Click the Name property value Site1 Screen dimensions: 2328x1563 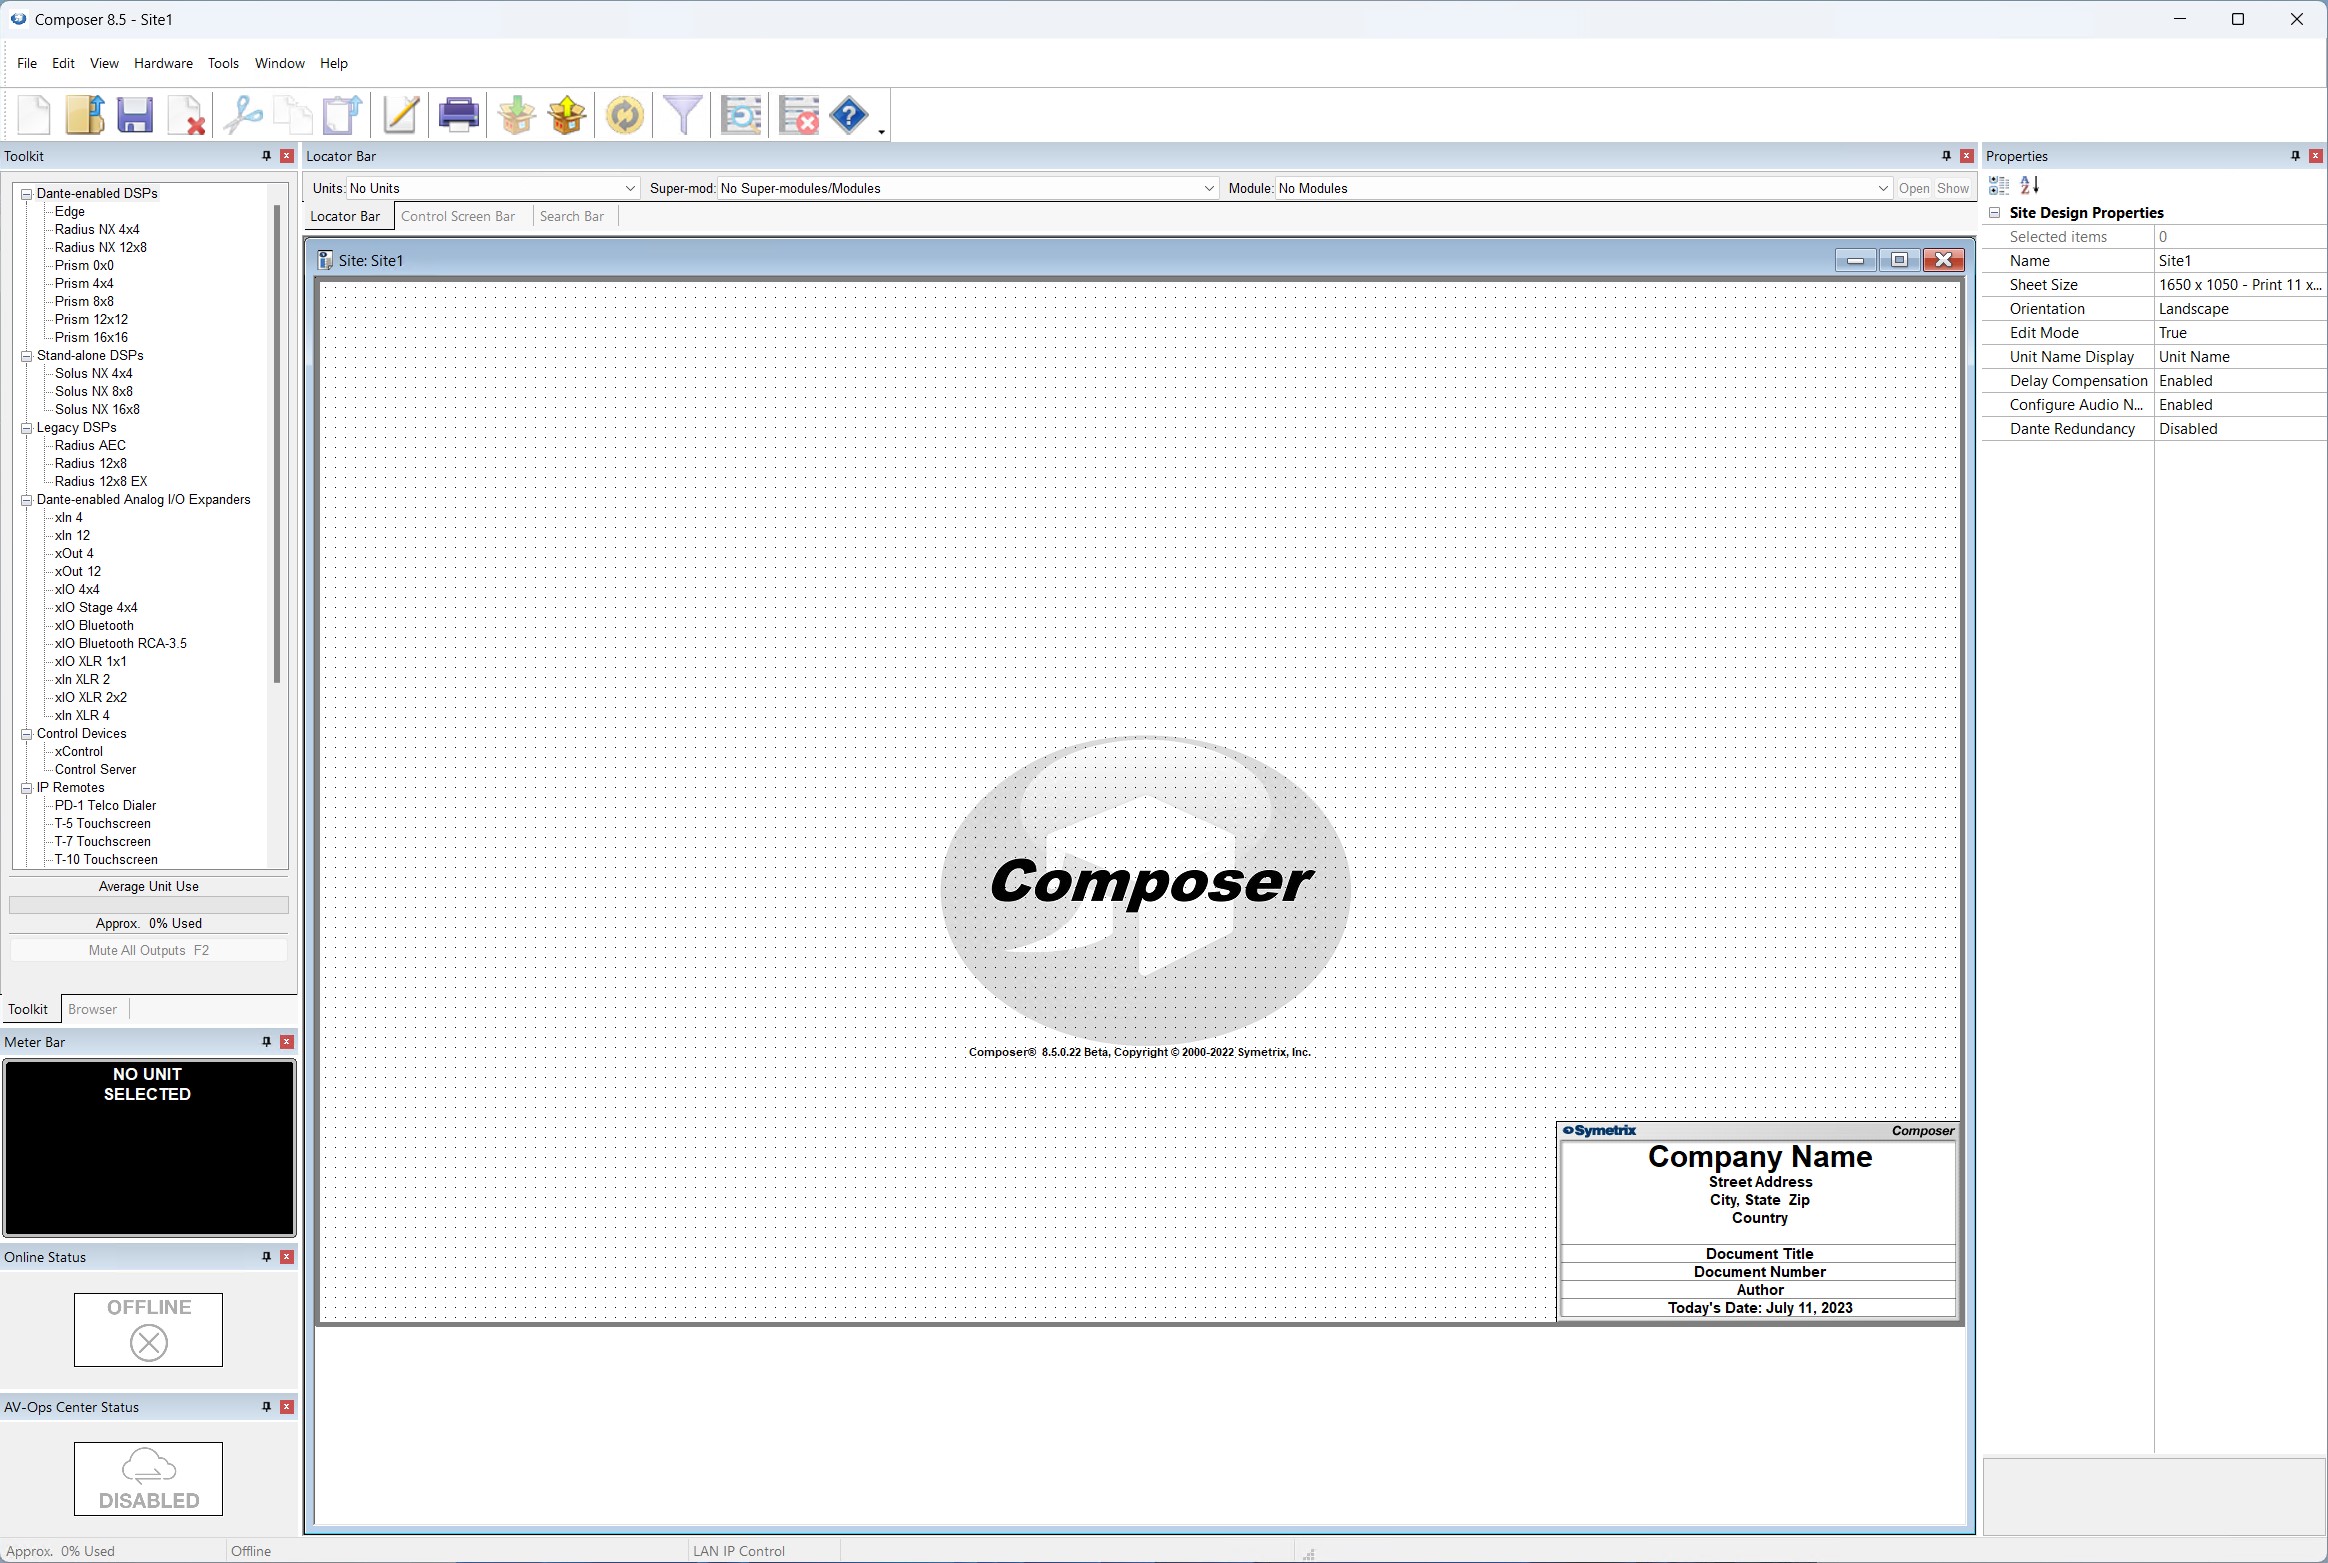(x=2240, y=261)
